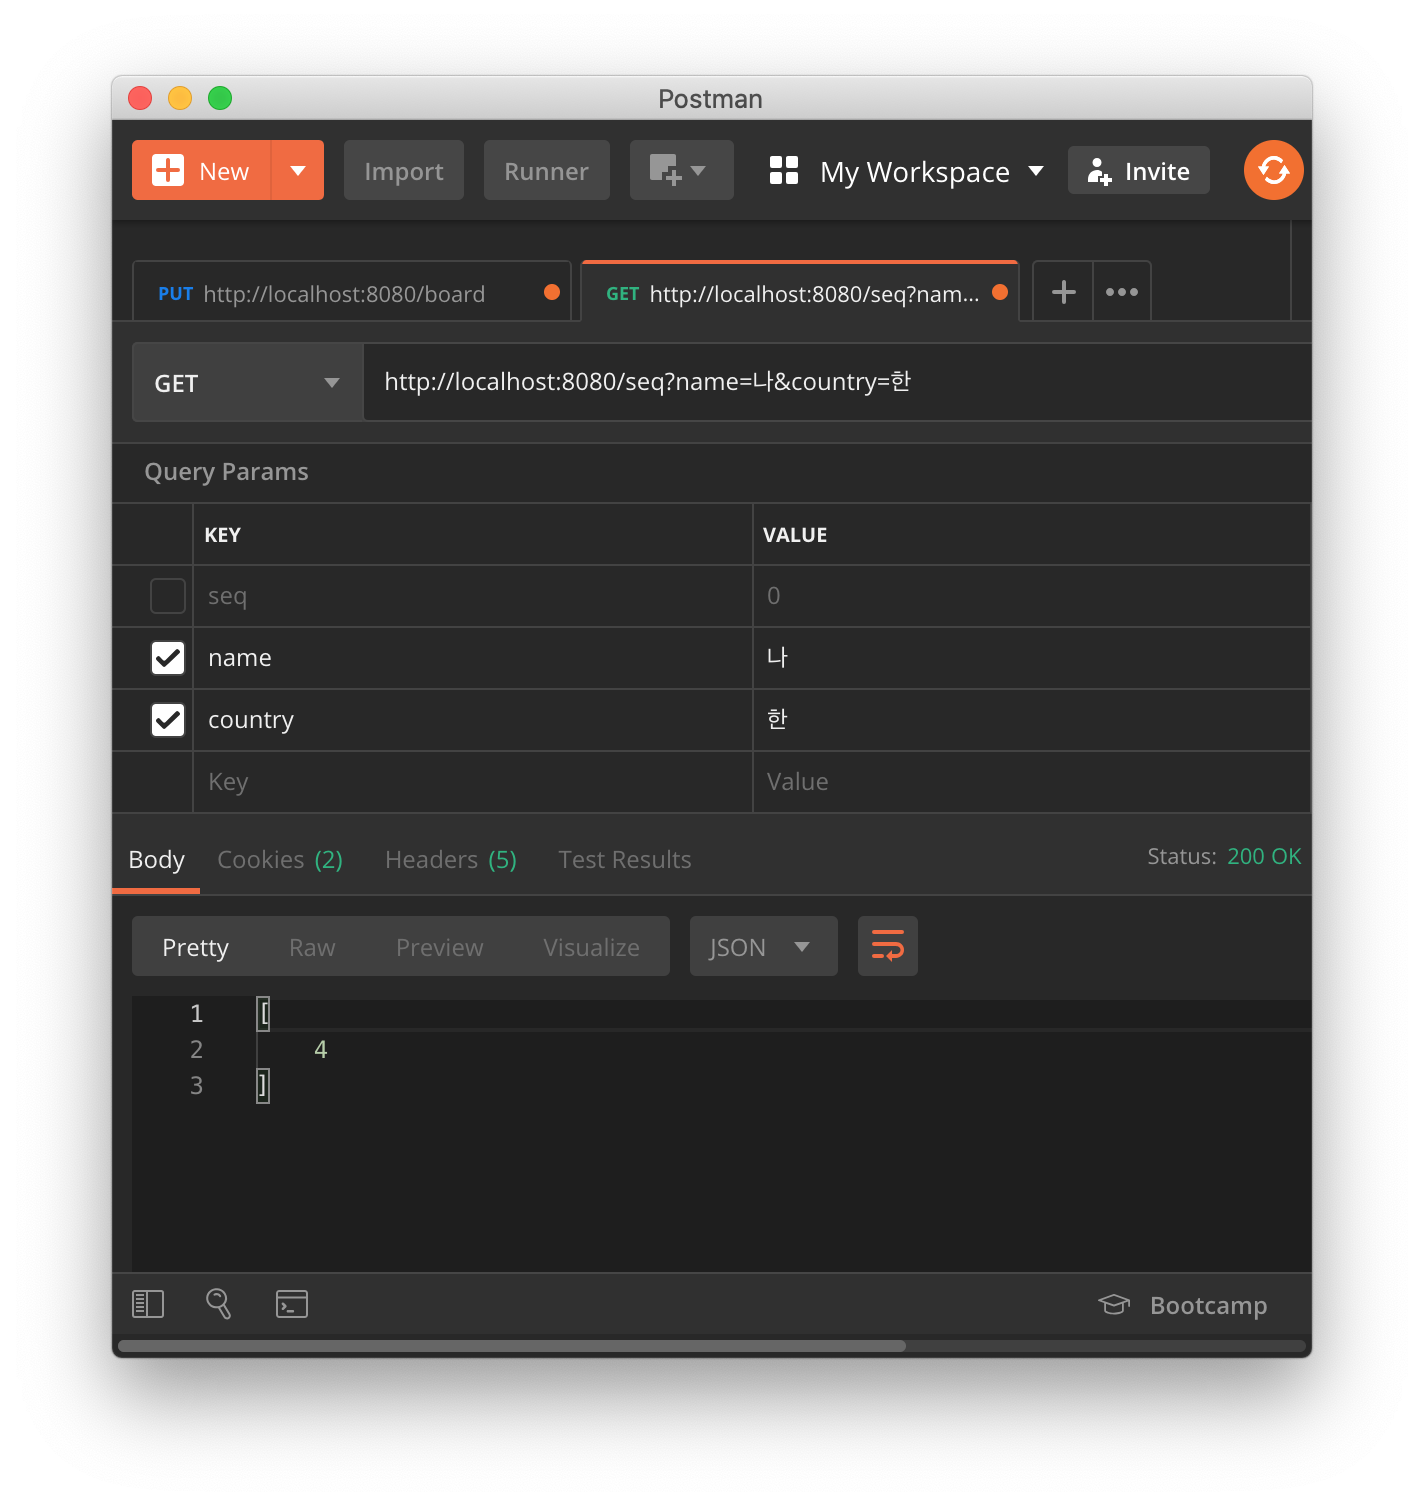This screenshot has height=1506, width=1424.
Task: Click the sync status icon
Action: (1273, 170)
